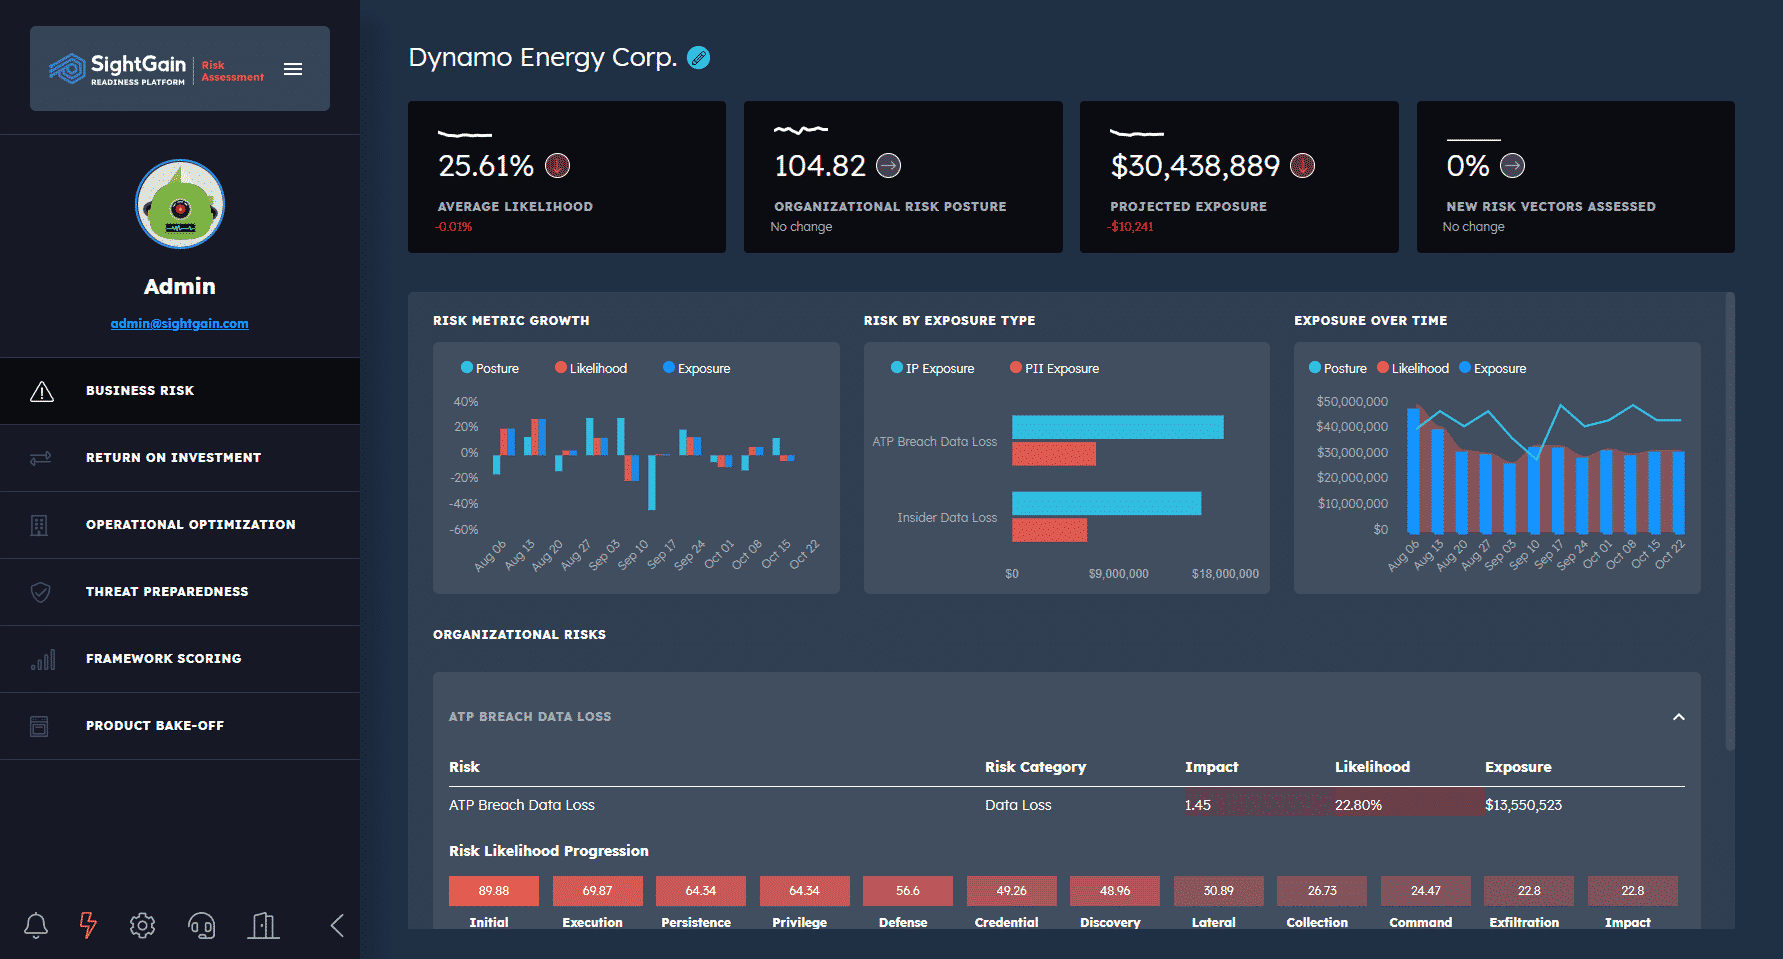Click the main panel vertical scrollbar

(1730, 520)
